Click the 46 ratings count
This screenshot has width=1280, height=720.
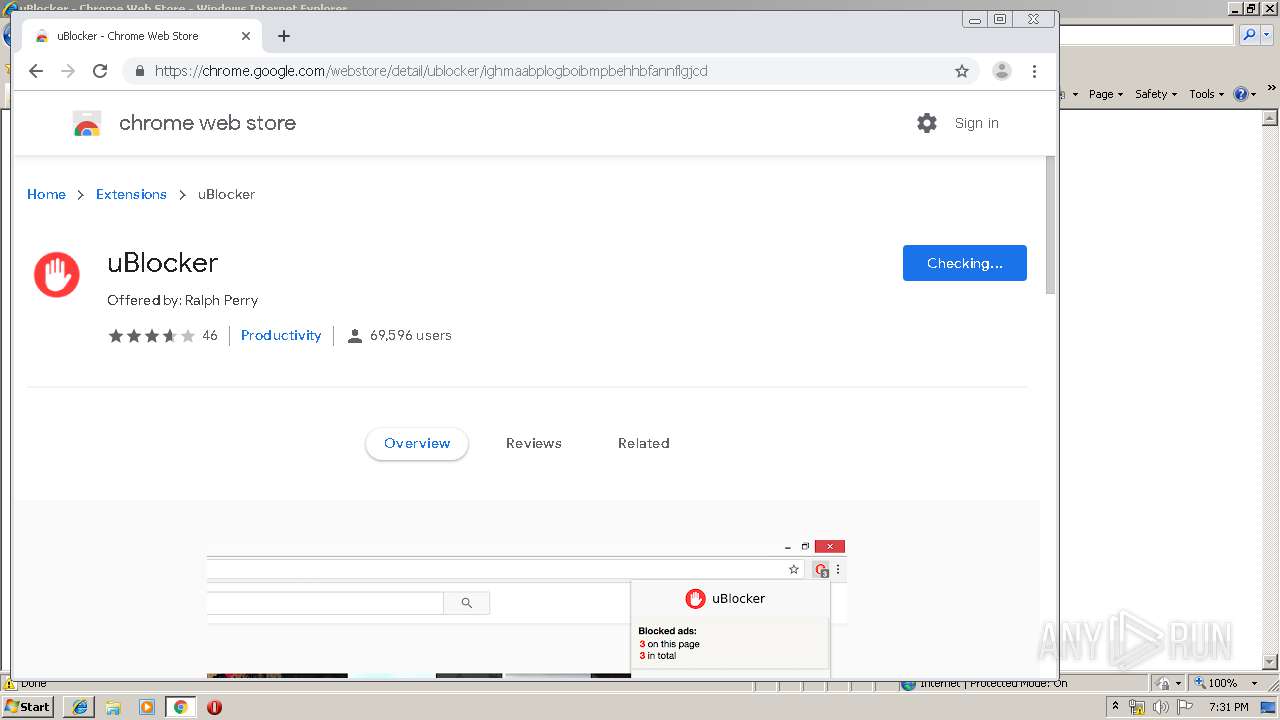coord(210,336)
